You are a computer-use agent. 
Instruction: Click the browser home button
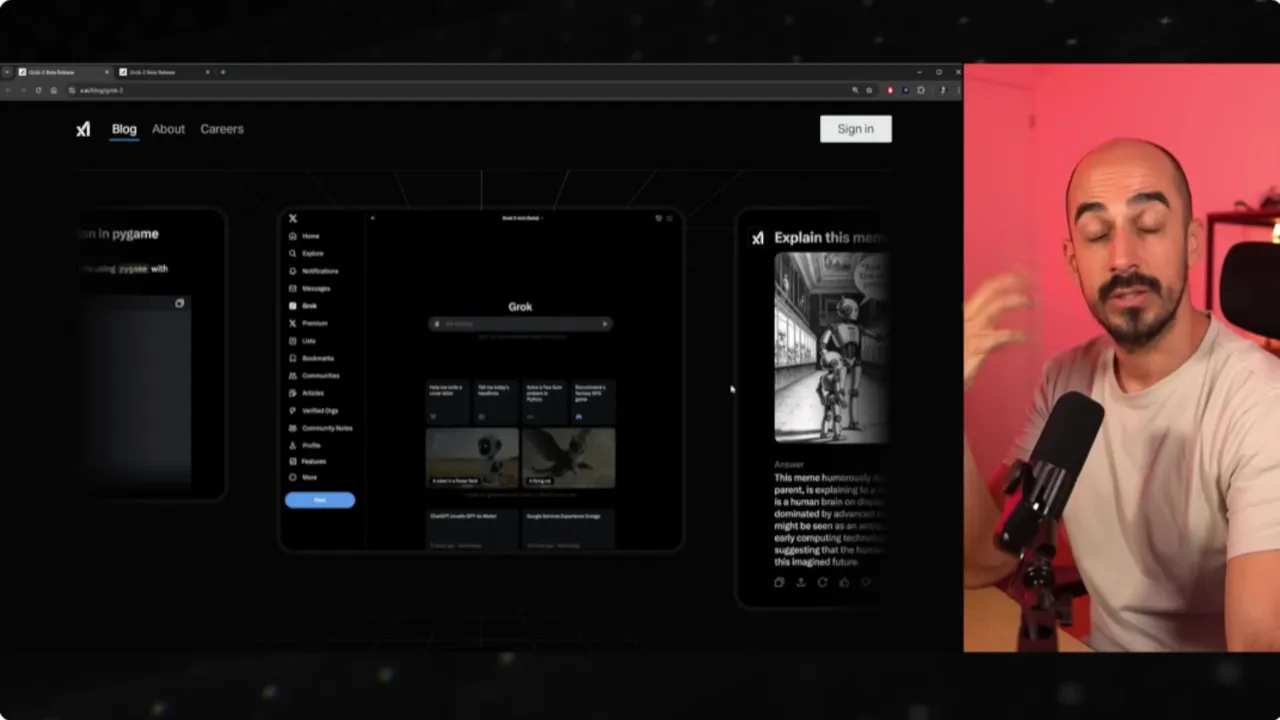click(54, 90)
